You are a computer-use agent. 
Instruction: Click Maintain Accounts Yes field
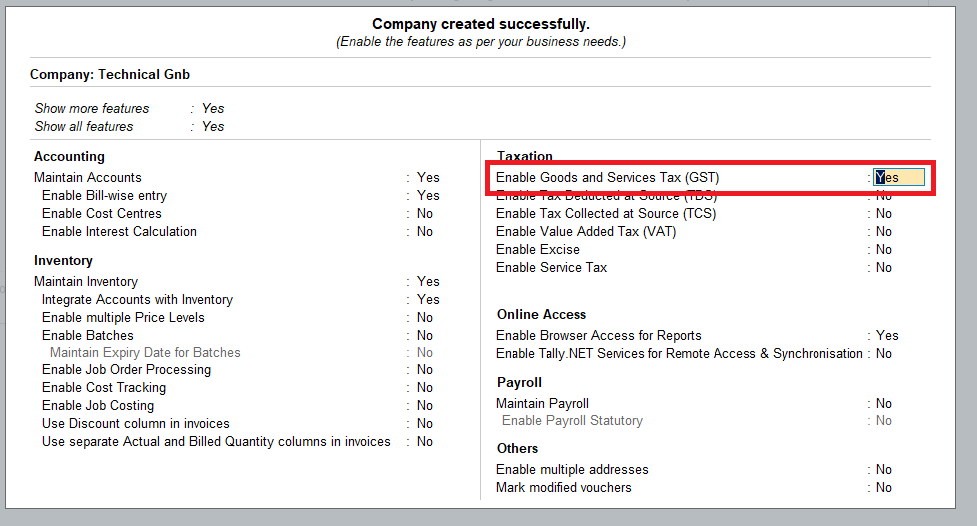[428, 177]
